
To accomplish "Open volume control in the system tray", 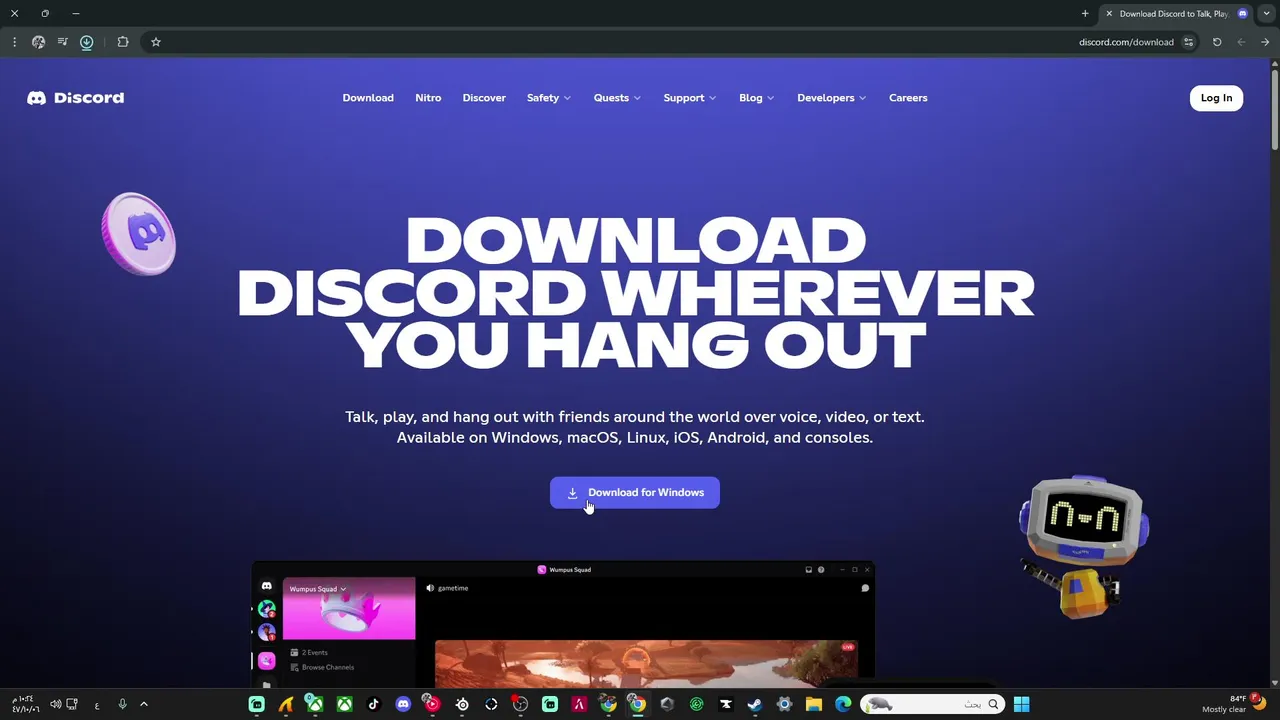I will pyautogui.click(x=56, y=704).
